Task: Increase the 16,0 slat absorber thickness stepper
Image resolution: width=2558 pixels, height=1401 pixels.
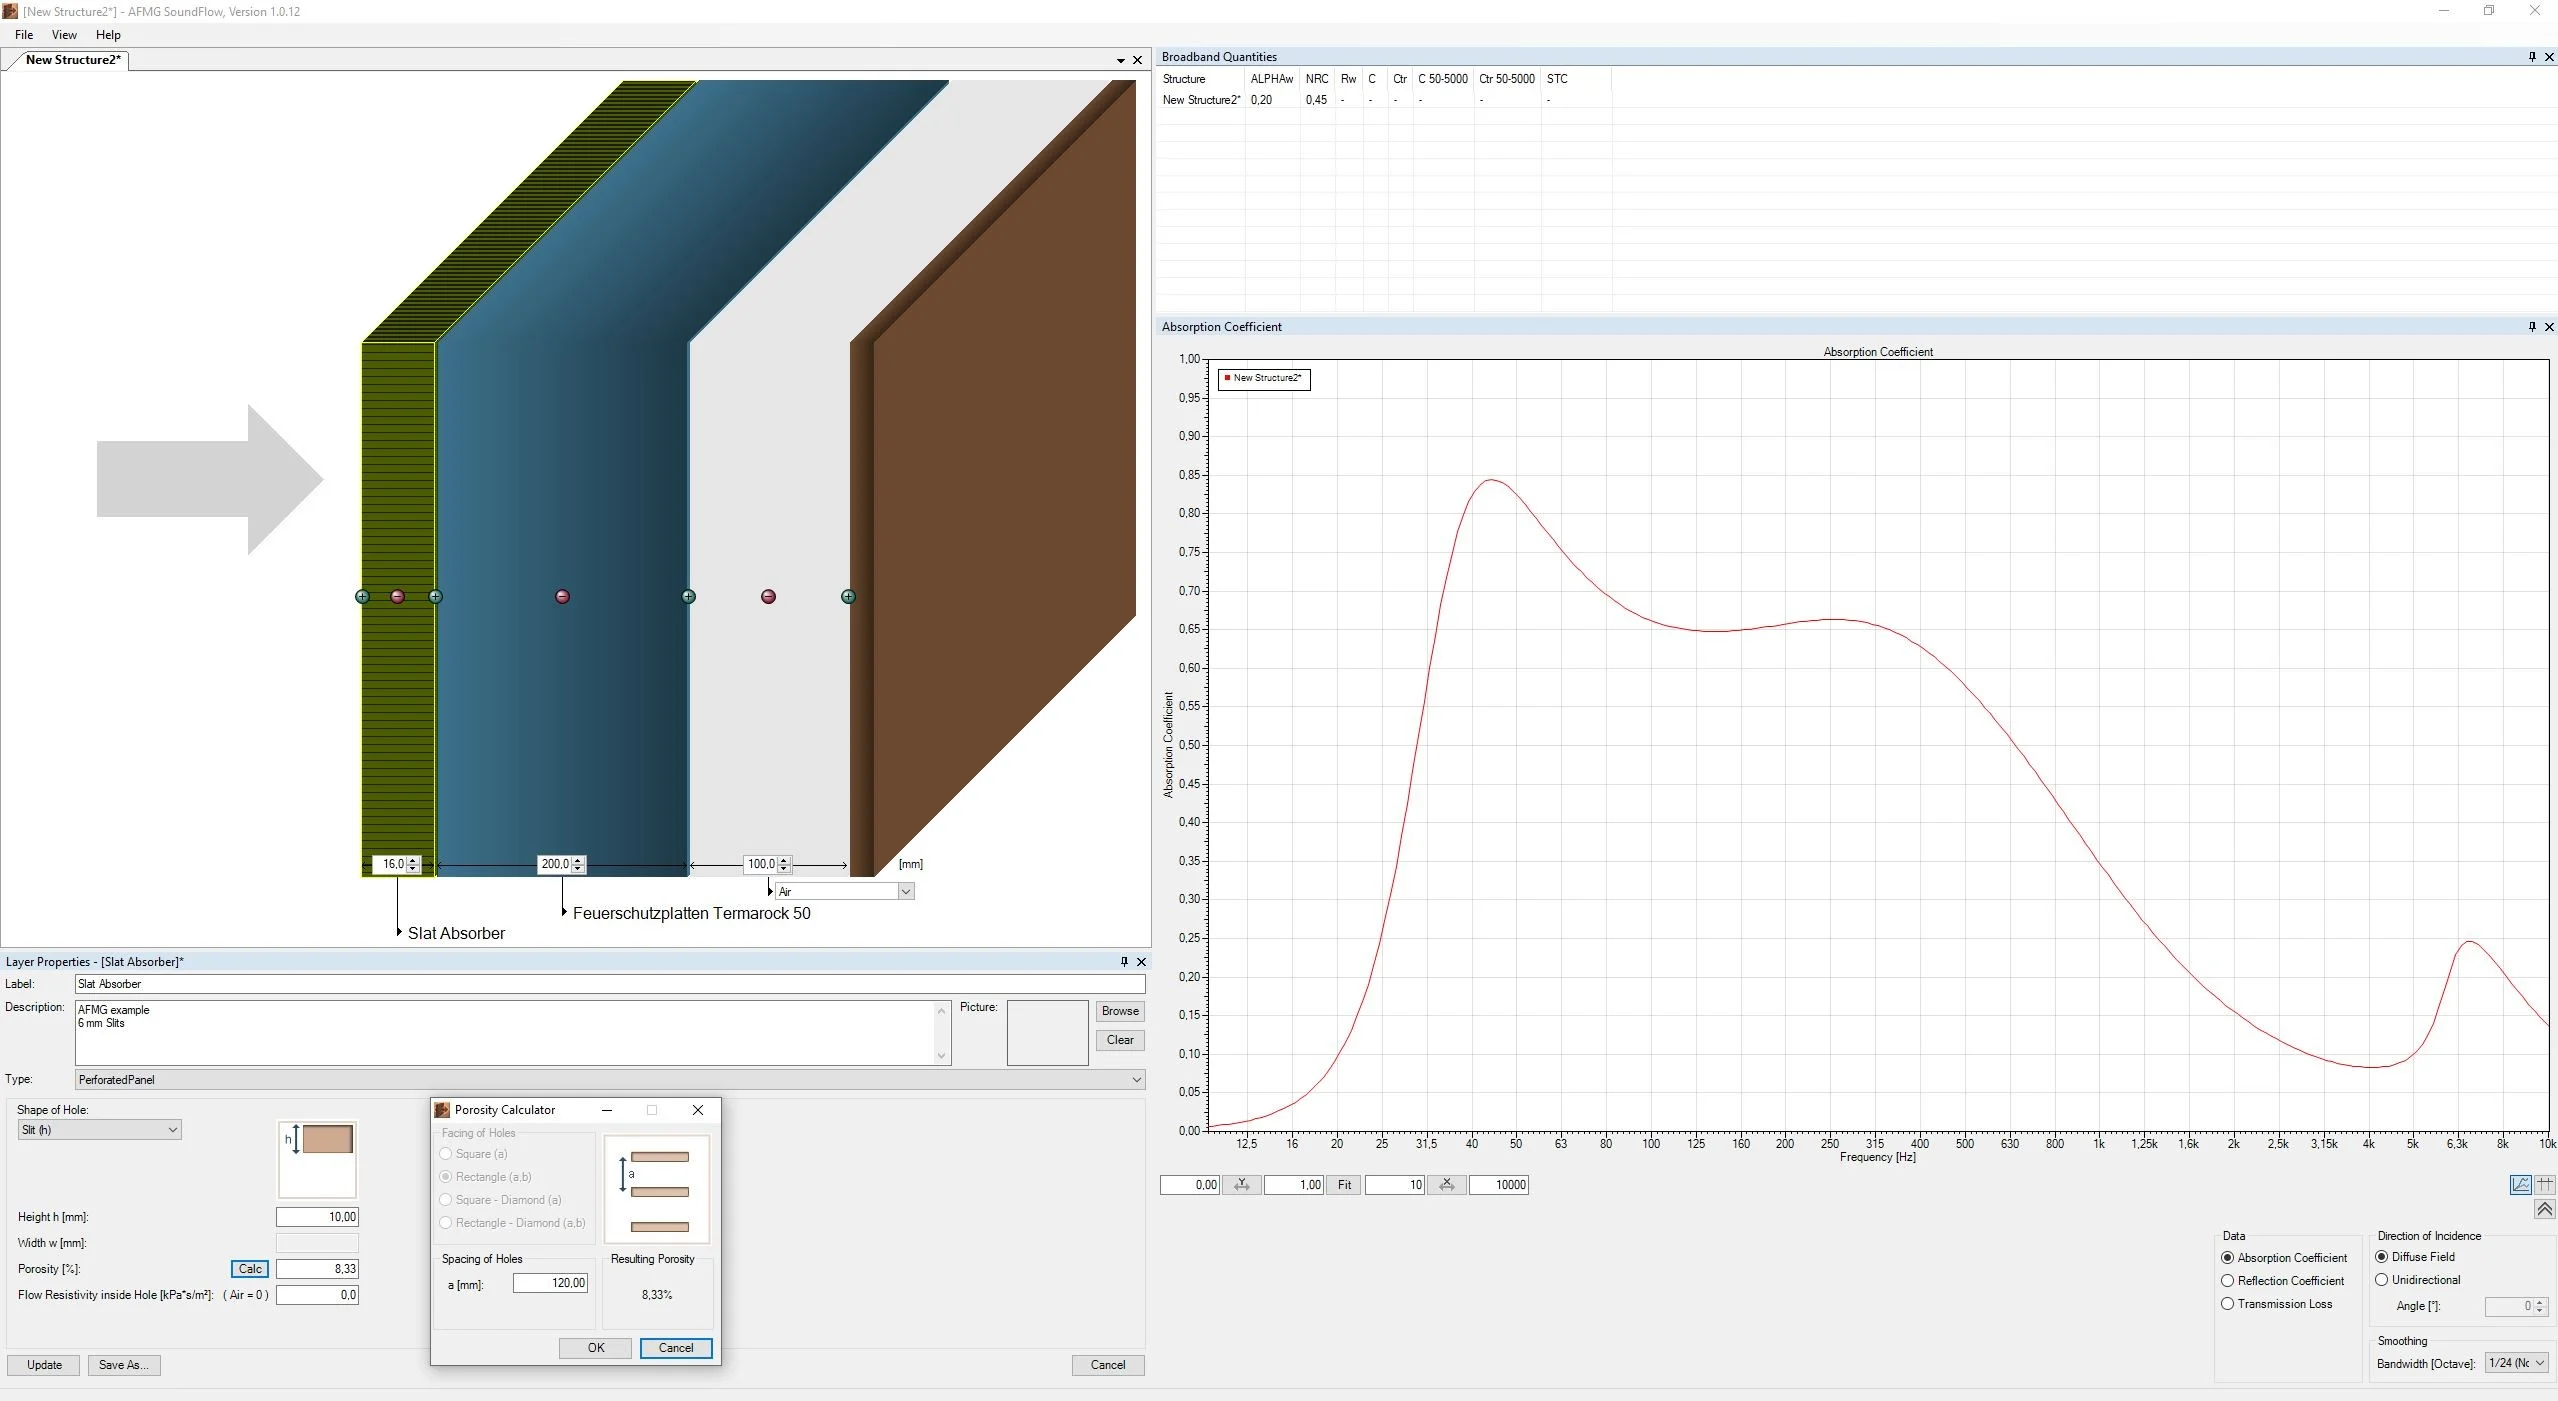Action: click(413, 860)
